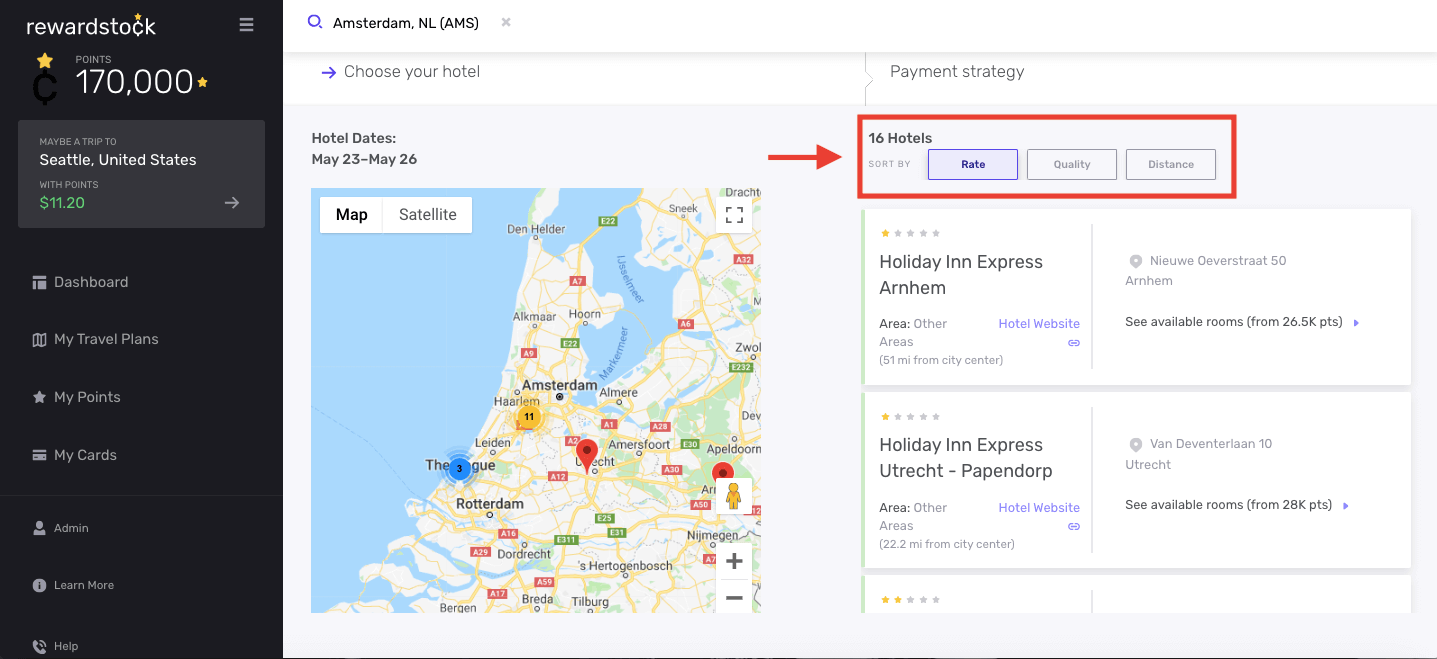
Task: Click Nieuwe Oeverstraat 50 address
Action: [1218, 261]
